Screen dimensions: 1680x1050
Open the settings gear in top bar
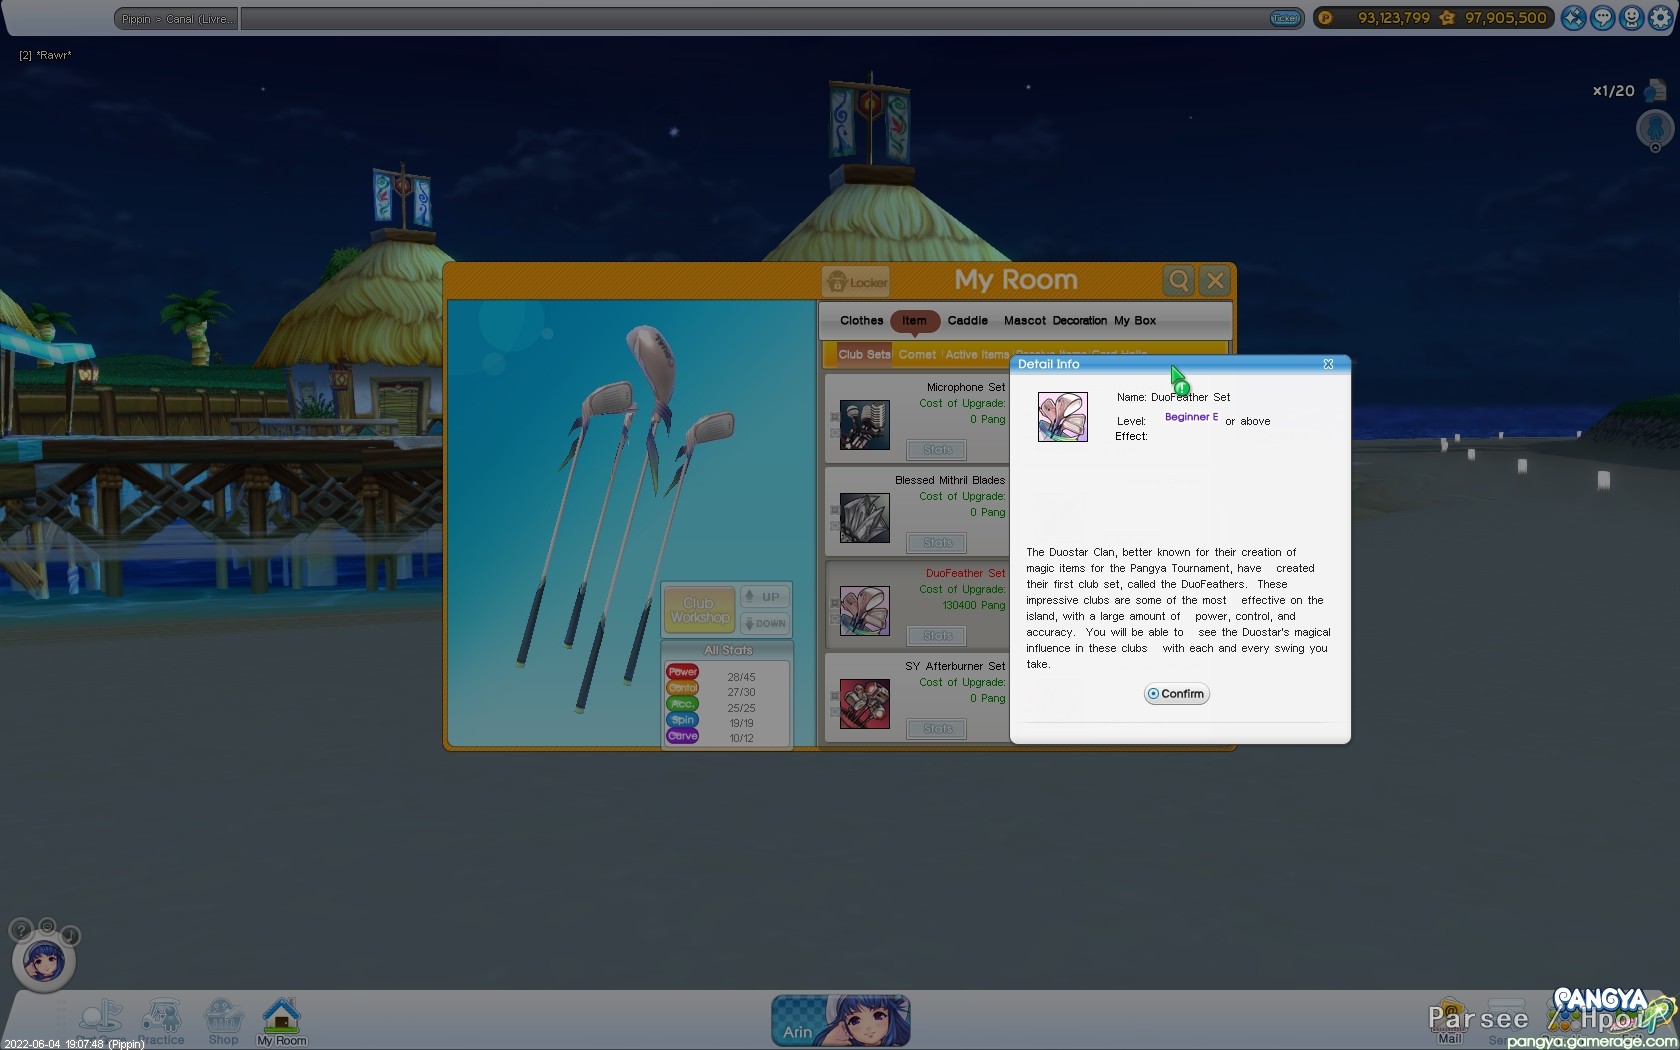pos(1660,18)
